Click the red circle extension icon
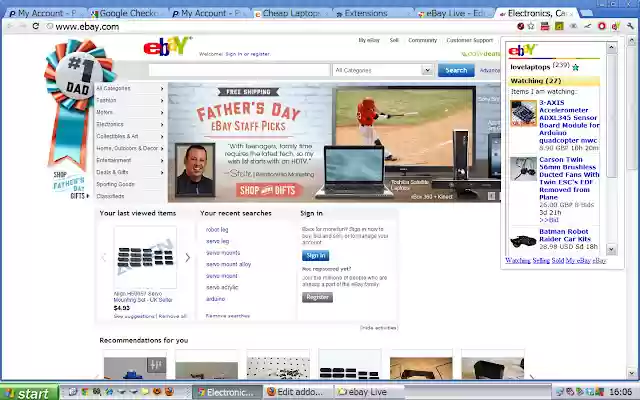The image size is (640, 400). [601, 27]
